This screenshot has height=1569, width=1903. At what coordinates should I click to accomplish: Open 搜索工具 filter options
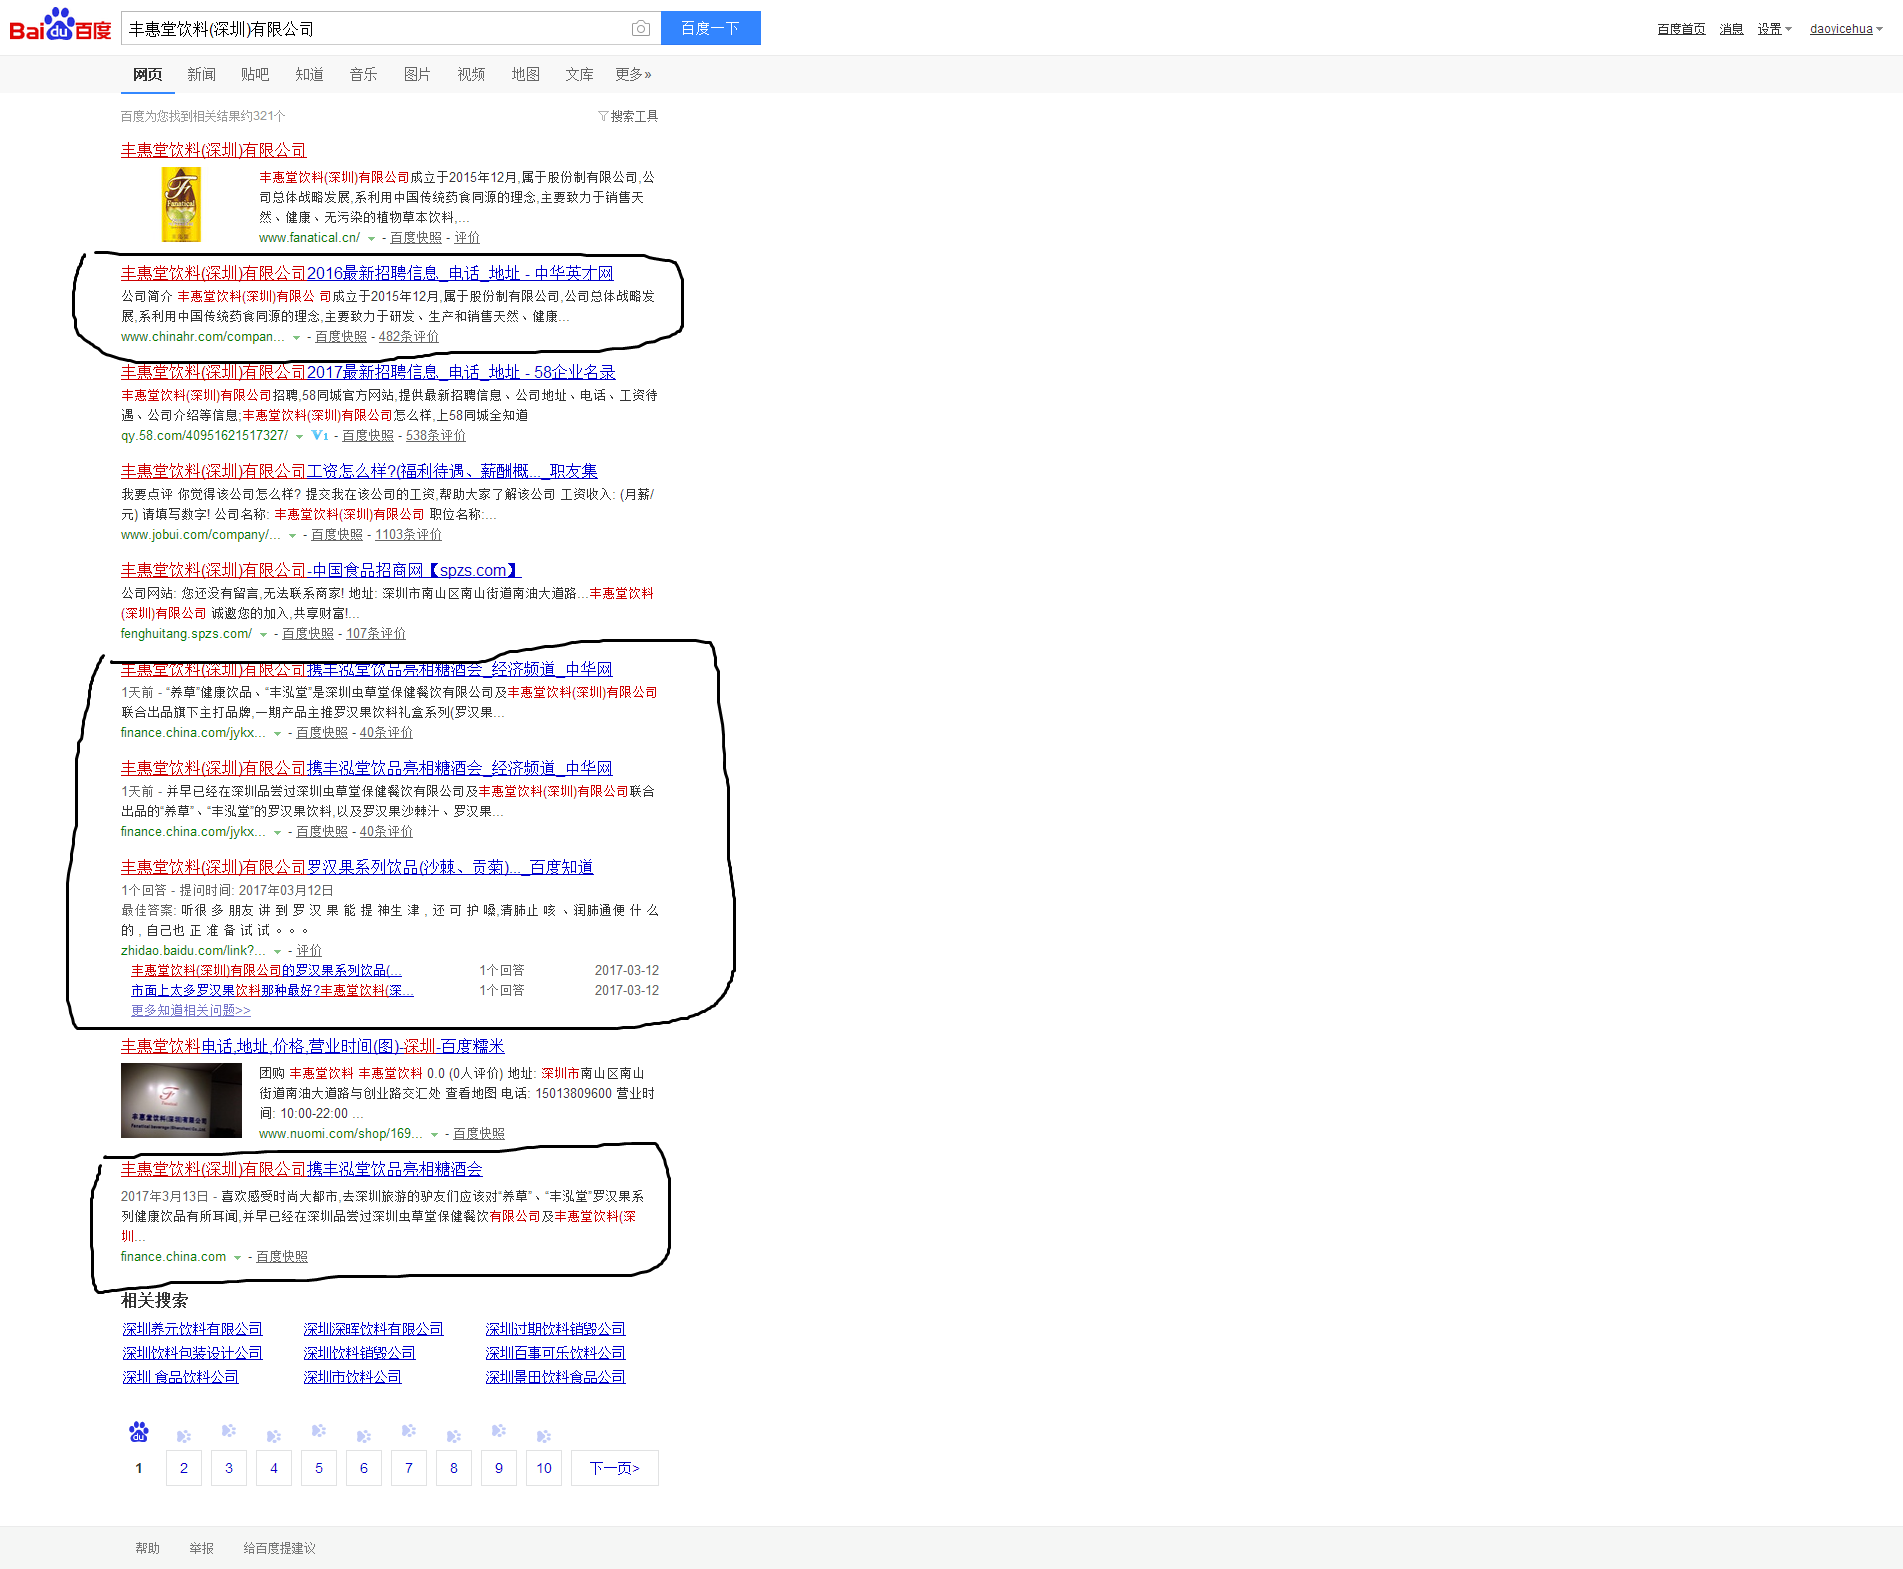(628, 116)
